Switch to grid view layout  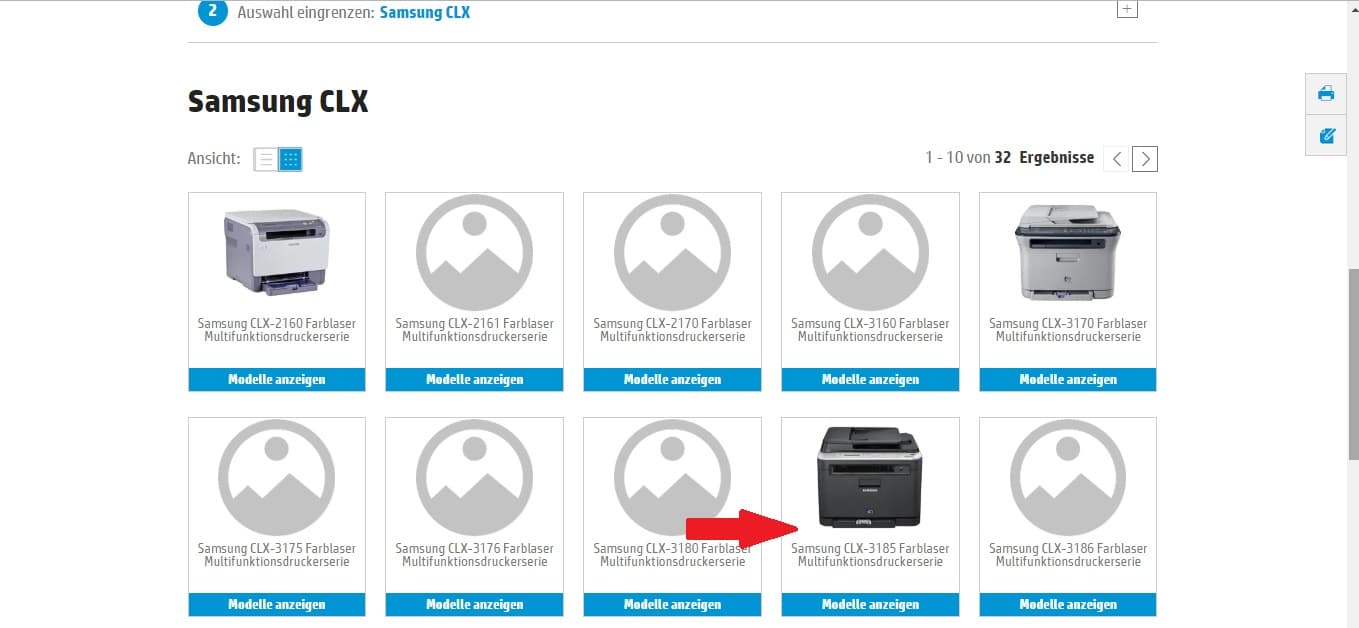(290, 159)
